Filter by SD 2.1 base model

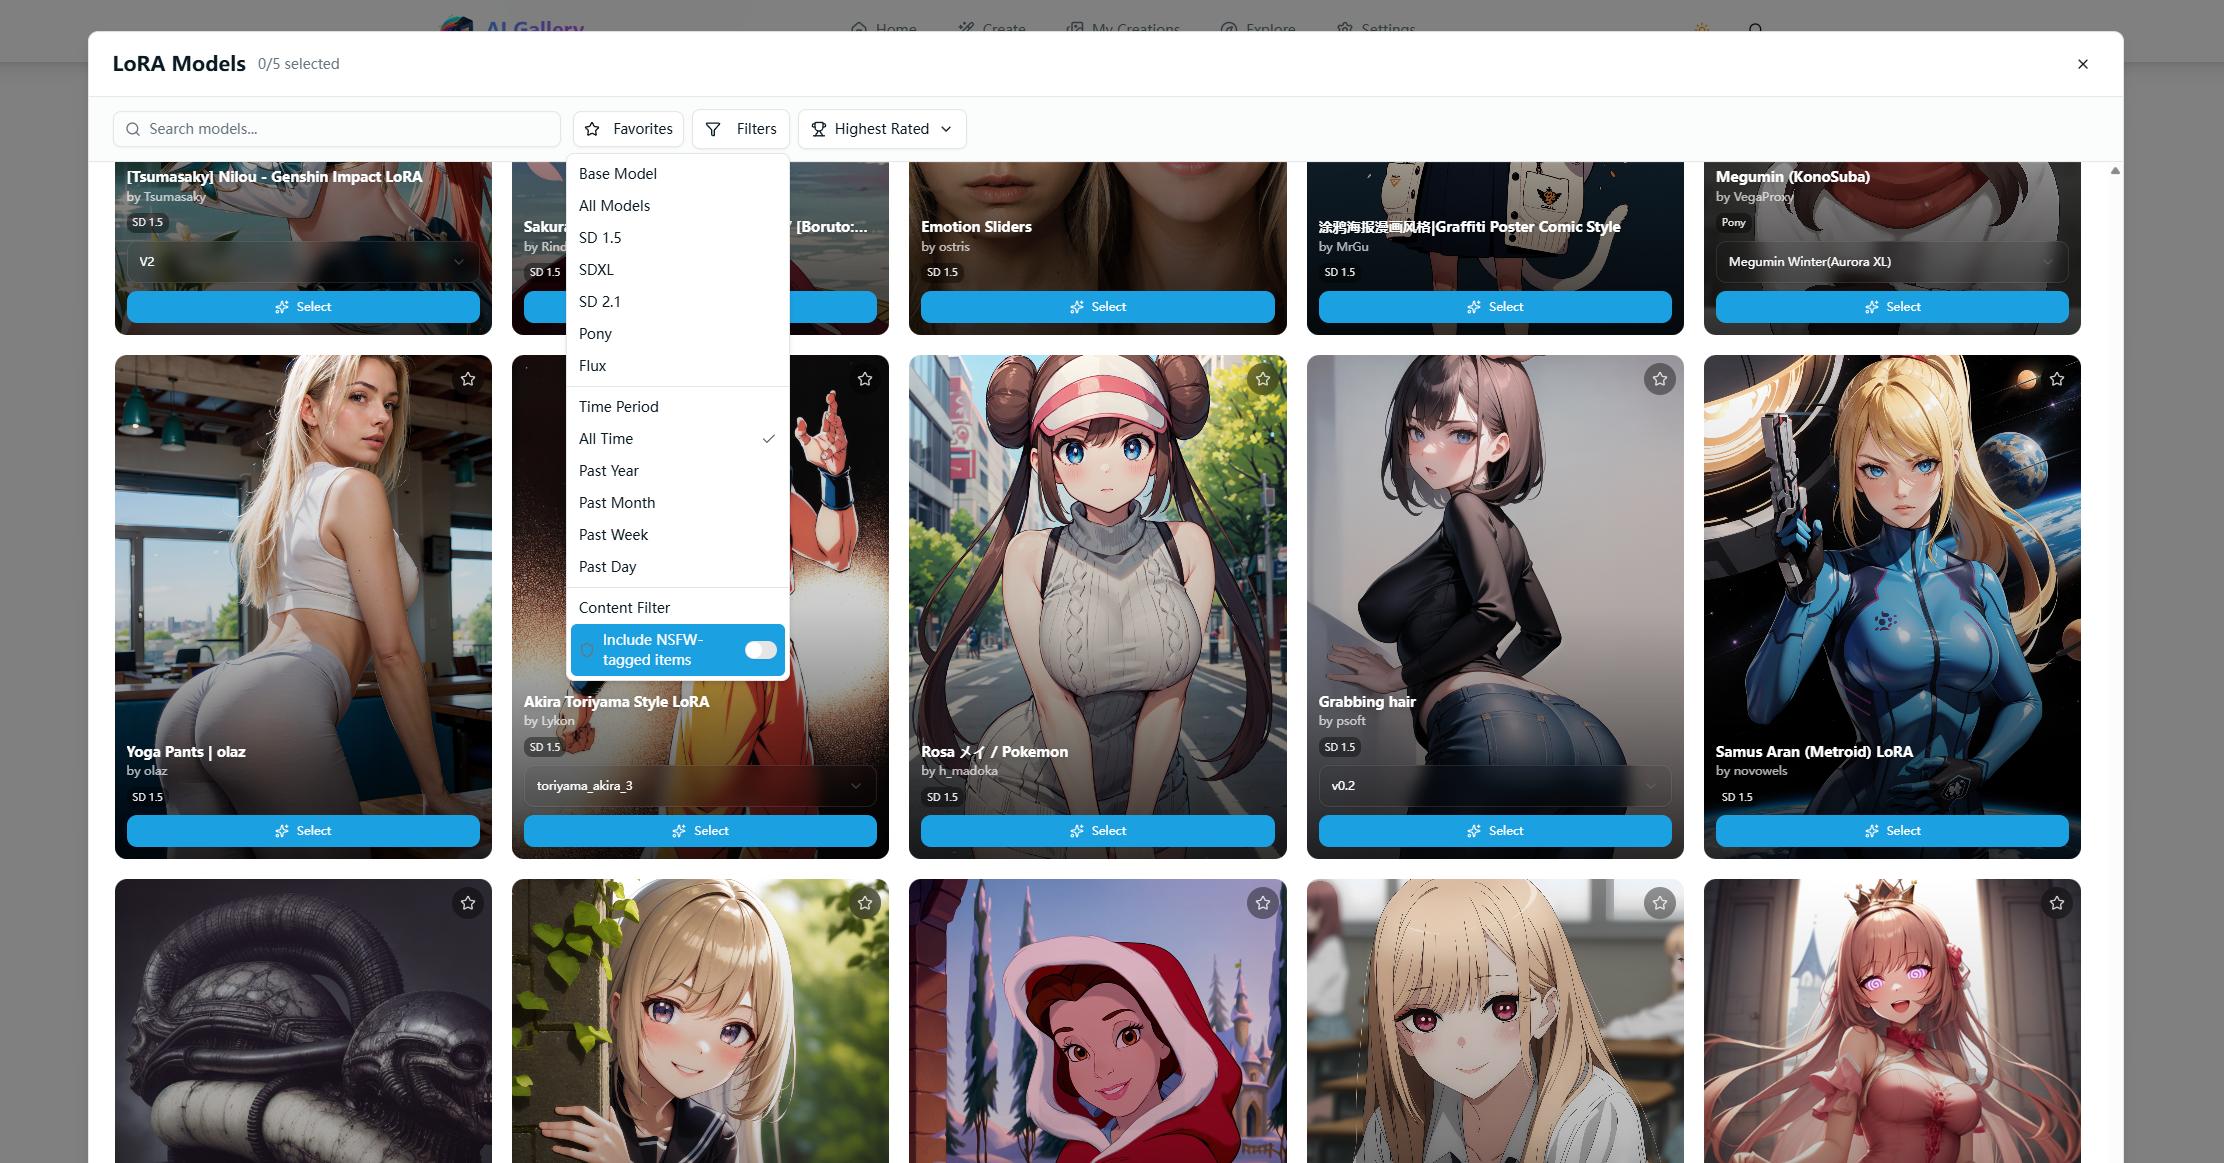[677, 302]
